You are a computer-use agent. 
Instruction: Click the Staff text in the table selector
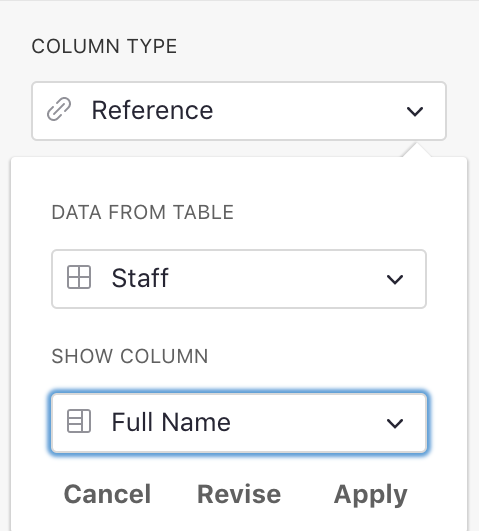[140, 278]
